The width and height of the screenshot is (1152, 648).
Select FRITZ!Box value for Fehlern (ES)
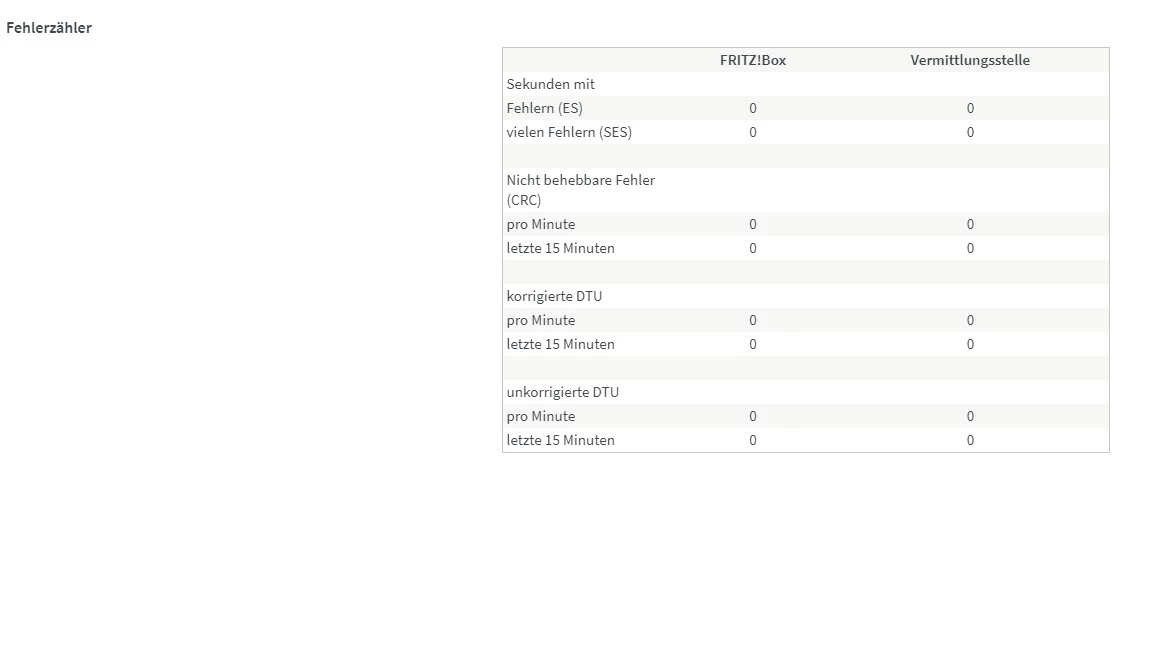tap(752, 108)
